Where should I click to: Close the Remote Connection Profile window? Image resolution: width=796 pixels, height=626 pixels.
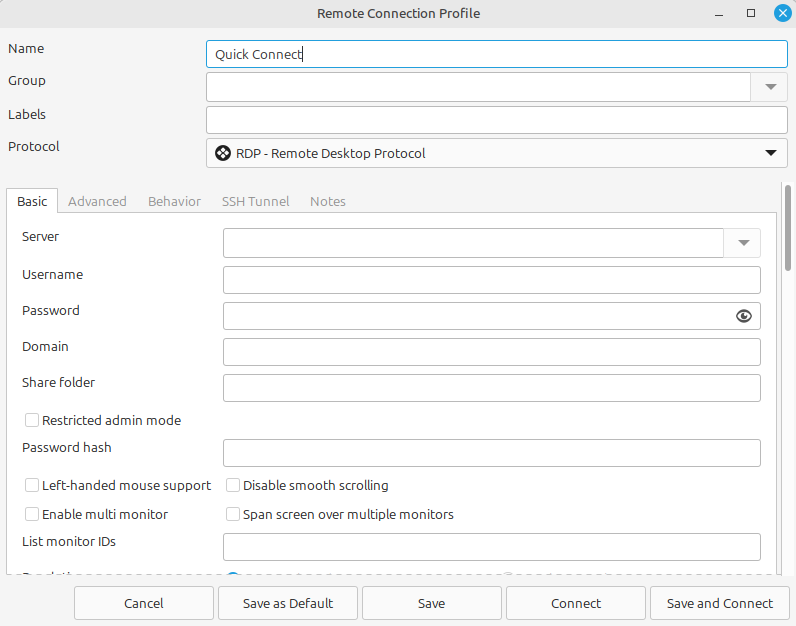[x=780, y=14]
